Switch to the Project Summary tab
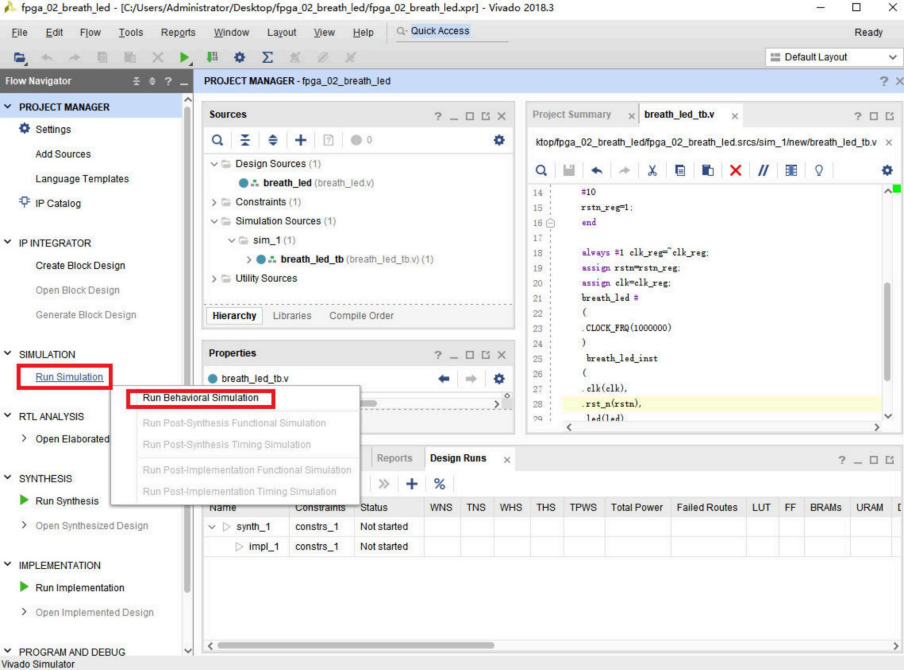Image resolution: width=904 pixels, height=670 pixels. 571,115
